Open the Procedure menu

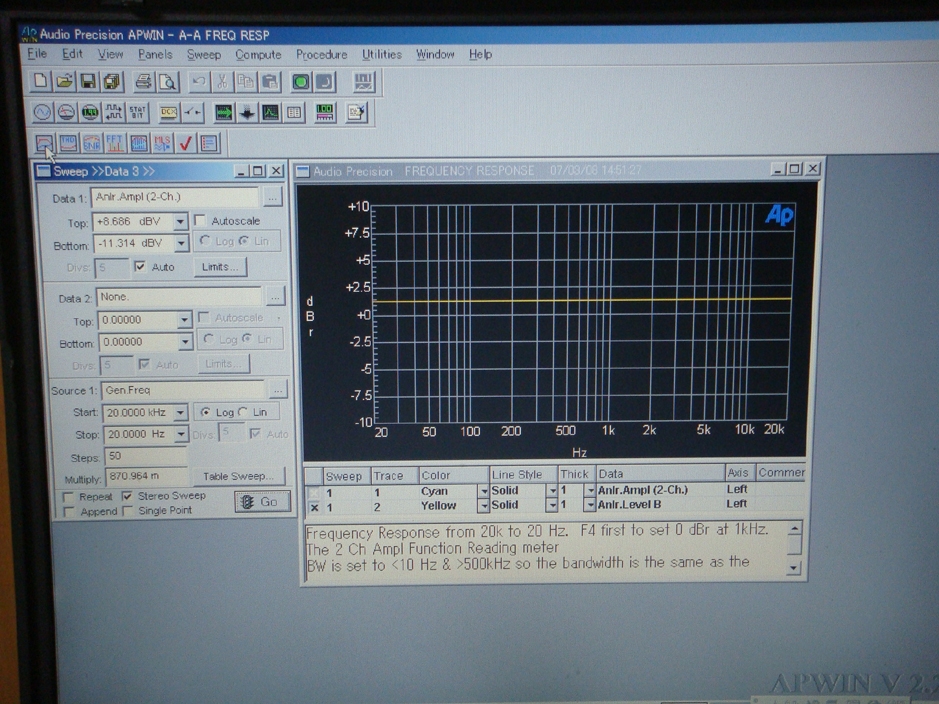pyautogui.click(x=322, y=54)
